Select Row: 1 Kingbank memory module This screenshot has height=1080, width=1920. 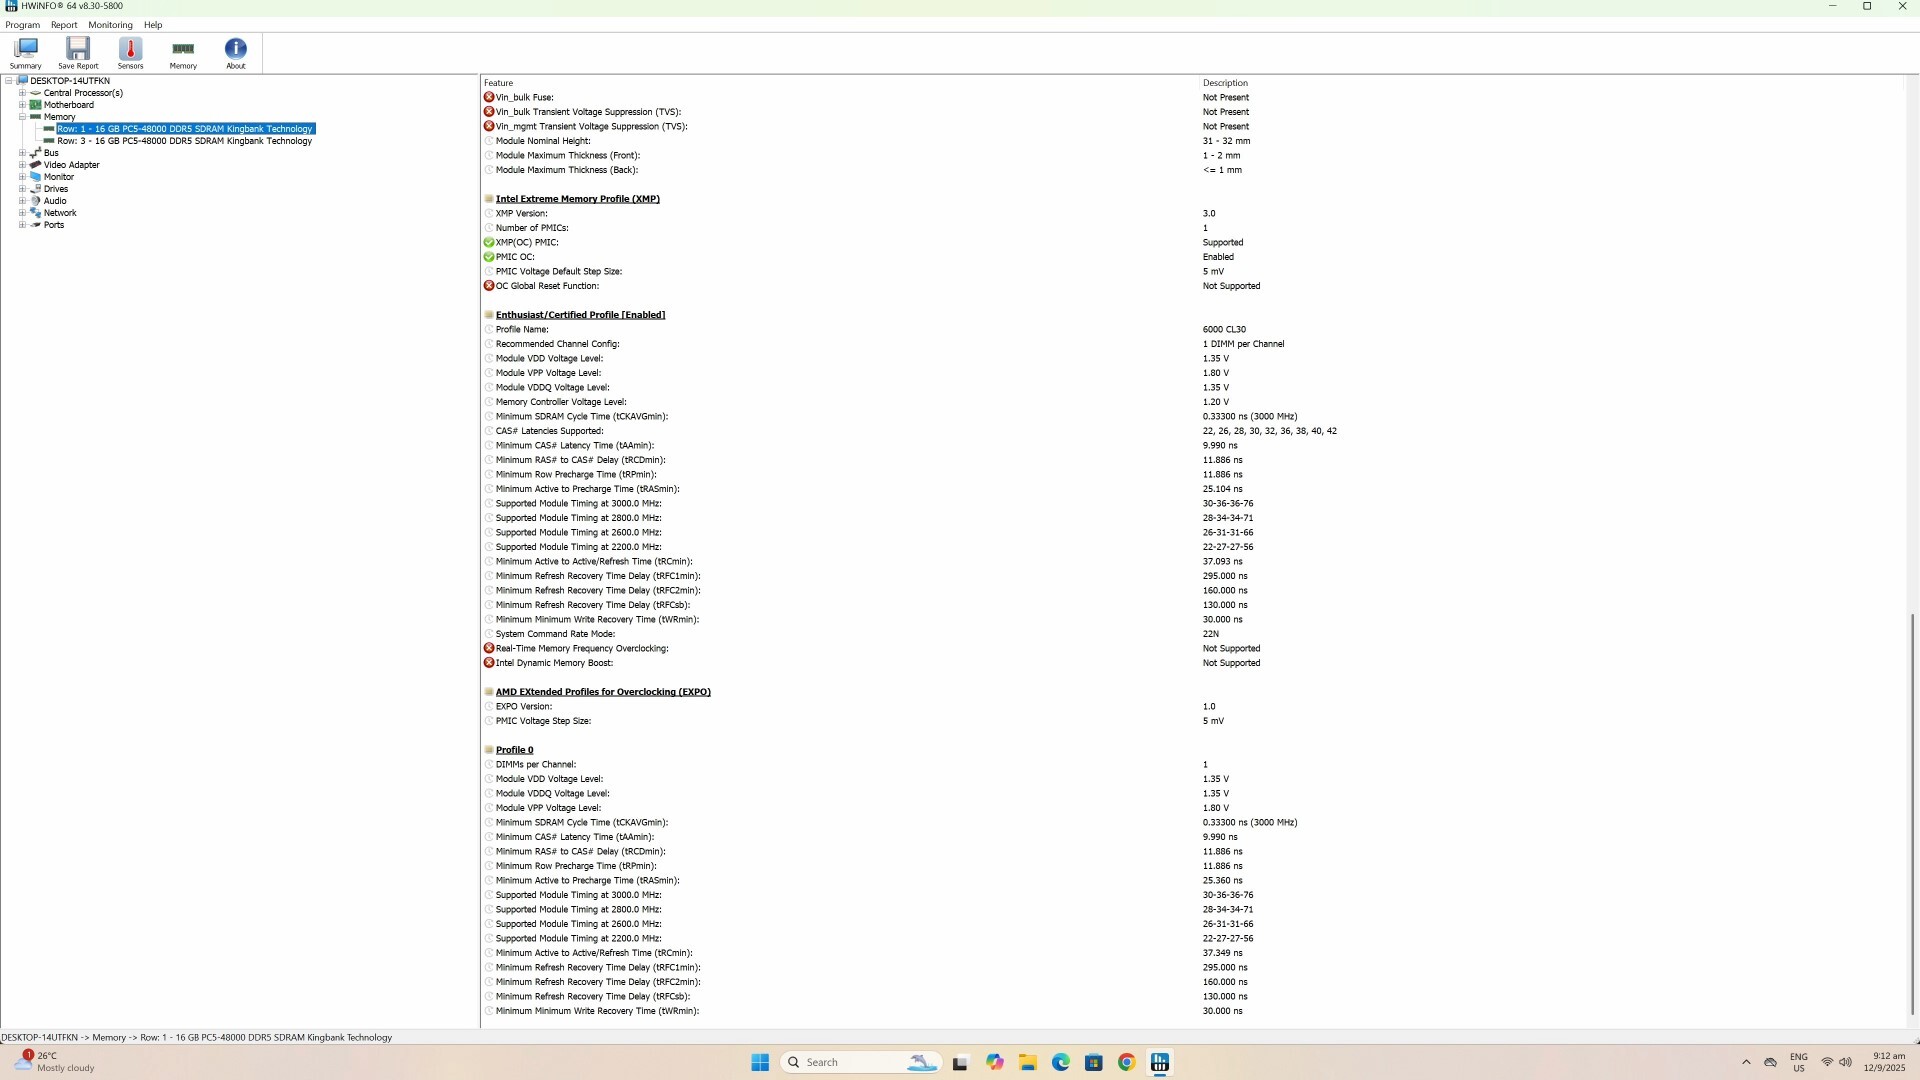pyautogui.click(x=185, y=129)
